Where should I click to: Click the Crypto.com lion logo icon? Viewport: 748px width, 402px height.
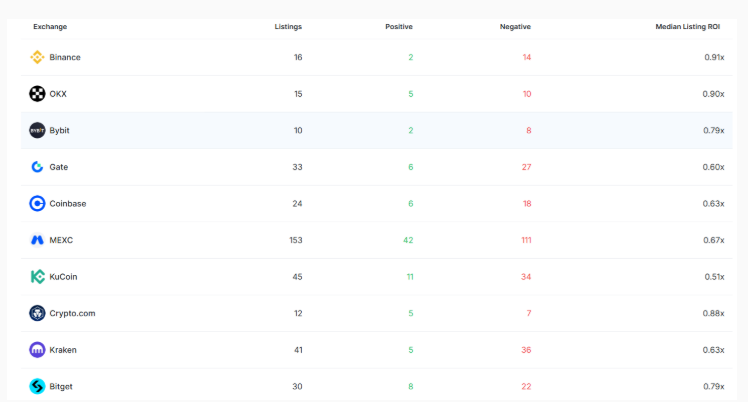[37, 313]
